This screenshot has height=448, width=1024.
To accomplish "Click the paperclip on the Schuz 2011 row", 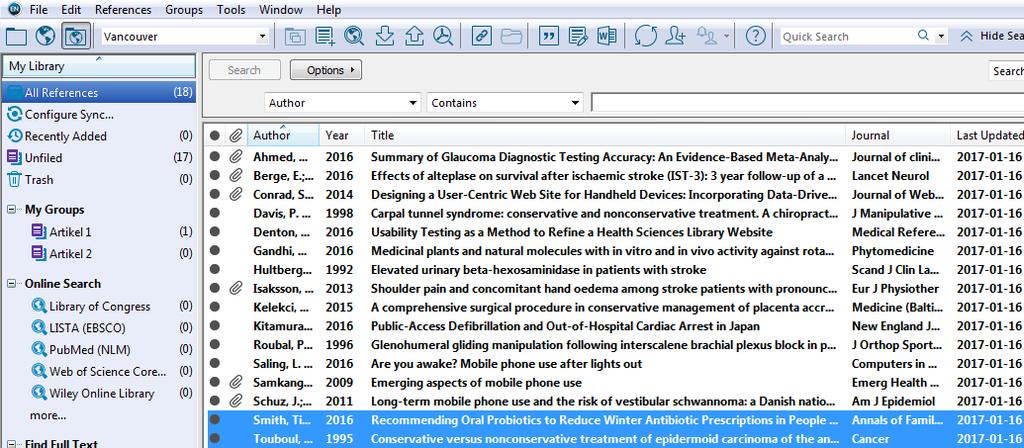I will coord(236,402).
